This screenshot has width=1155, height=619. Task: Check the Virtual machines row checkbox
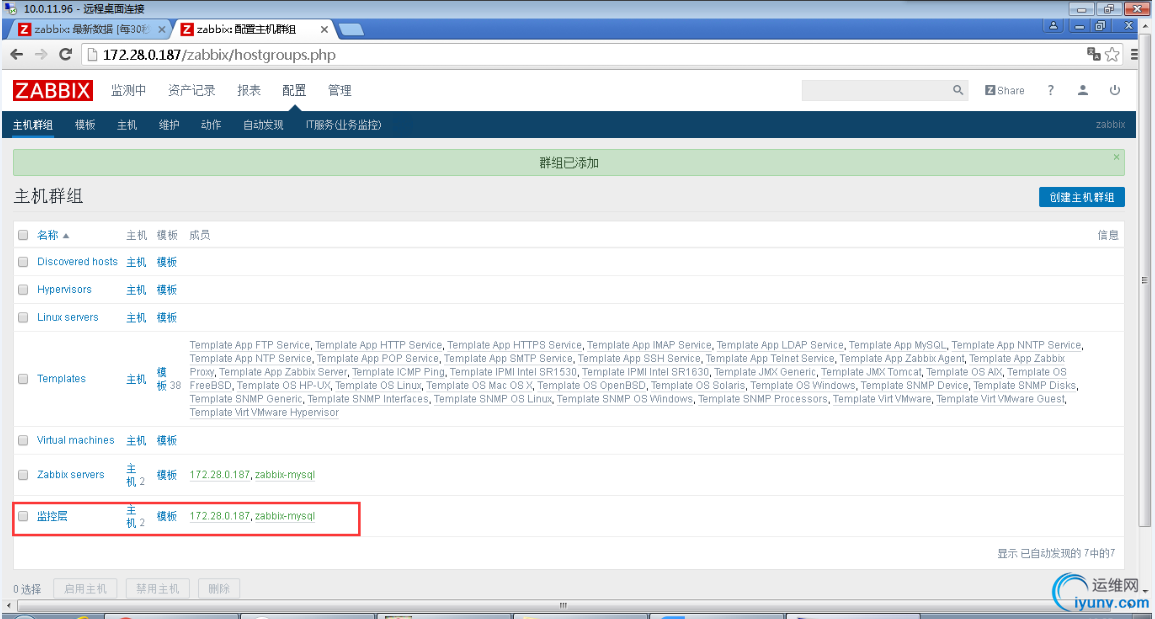click(23, 441)
